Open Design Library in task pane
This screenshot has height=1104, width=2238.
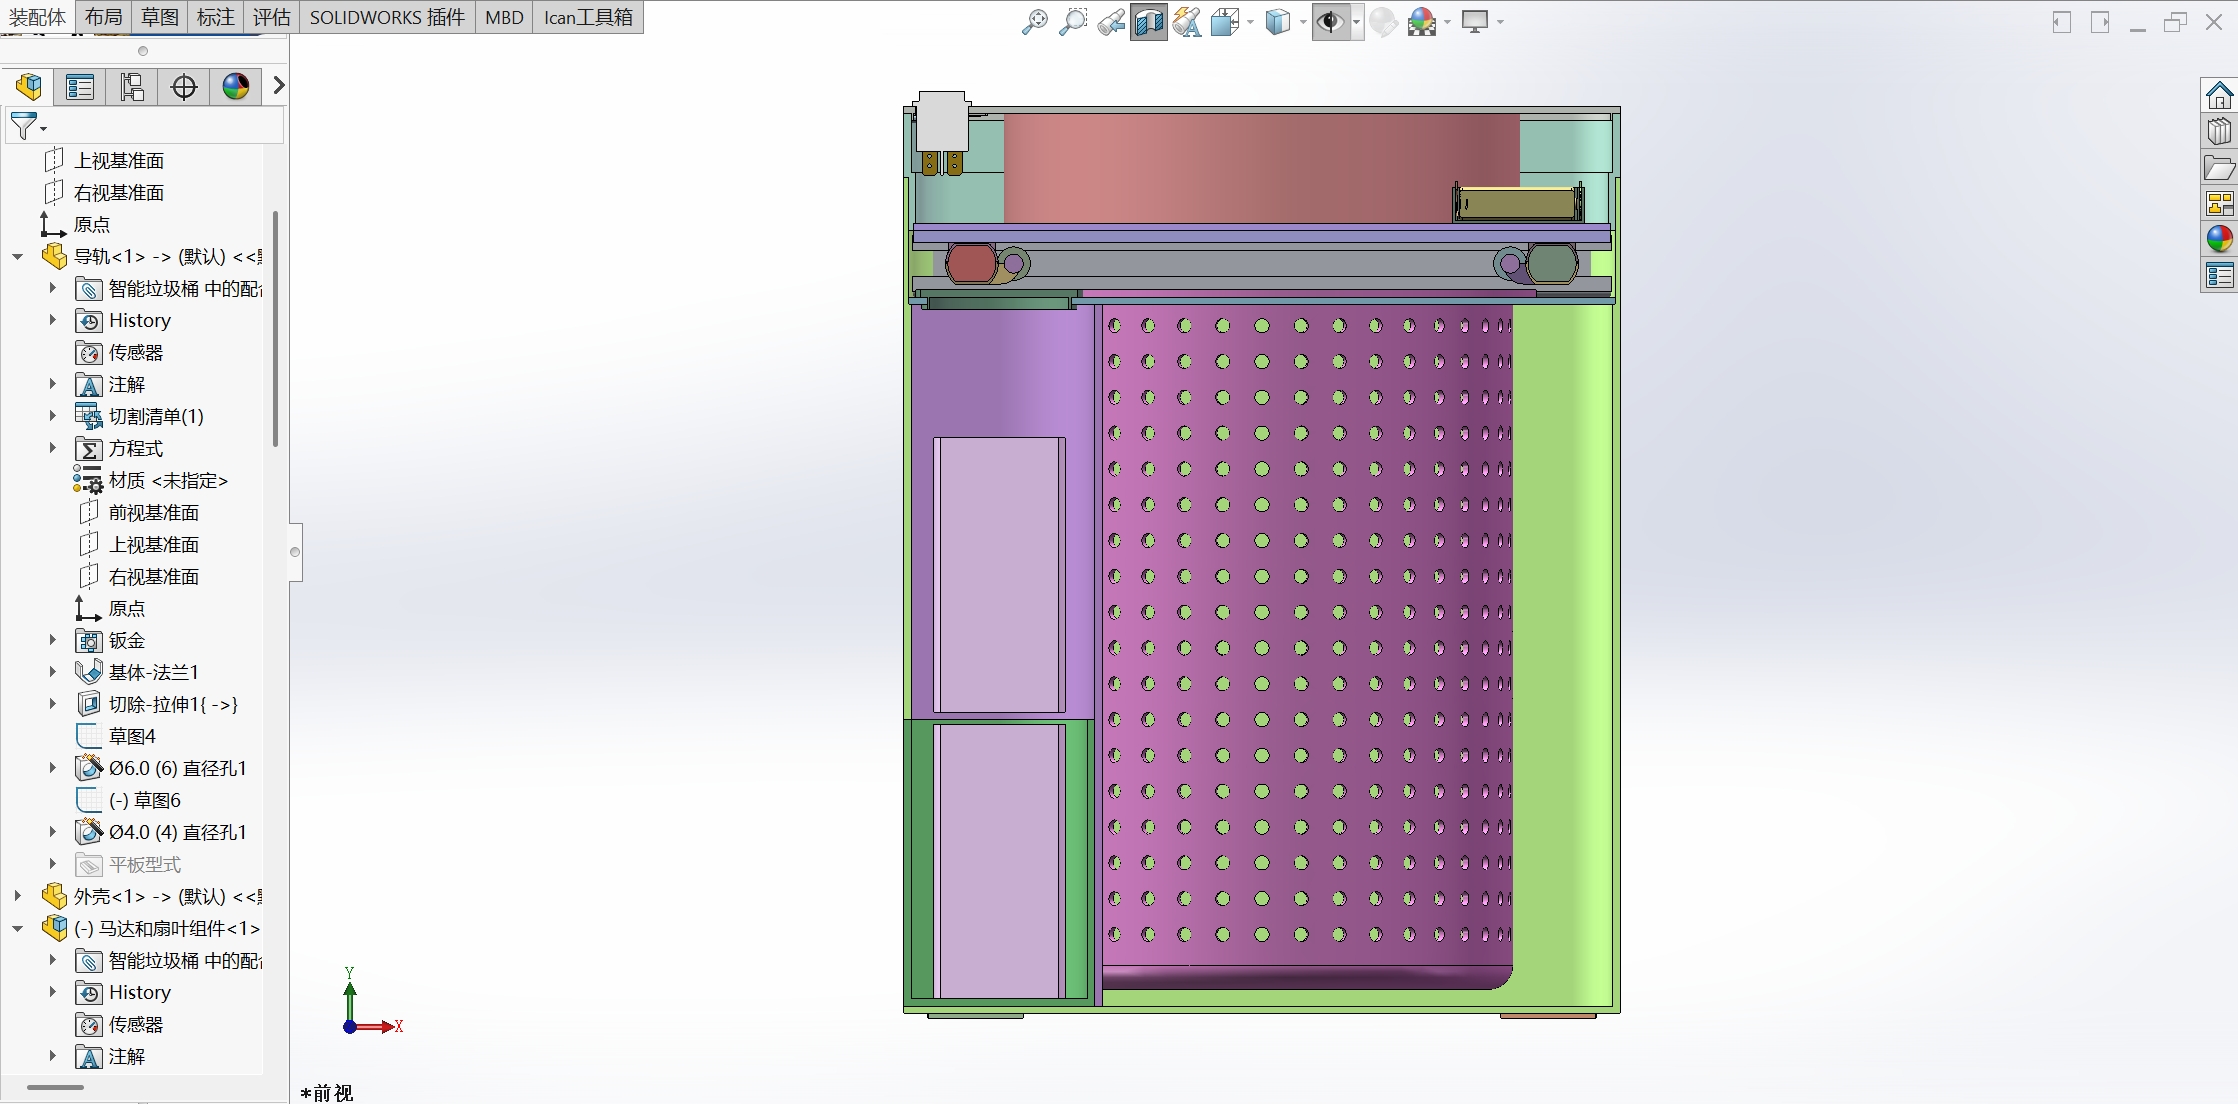click(2219, 131)
